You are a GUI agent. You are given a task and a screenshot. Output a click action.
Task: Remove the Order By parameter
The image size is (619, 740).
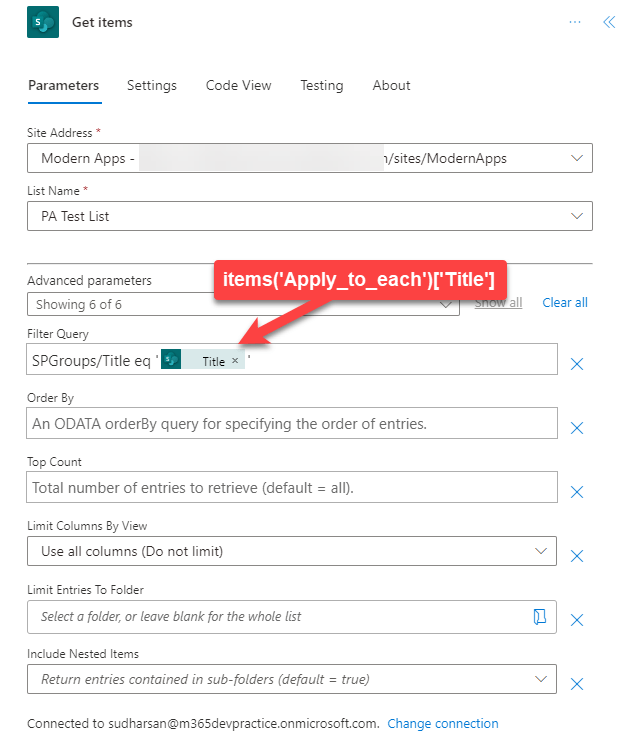coord(577,428)
